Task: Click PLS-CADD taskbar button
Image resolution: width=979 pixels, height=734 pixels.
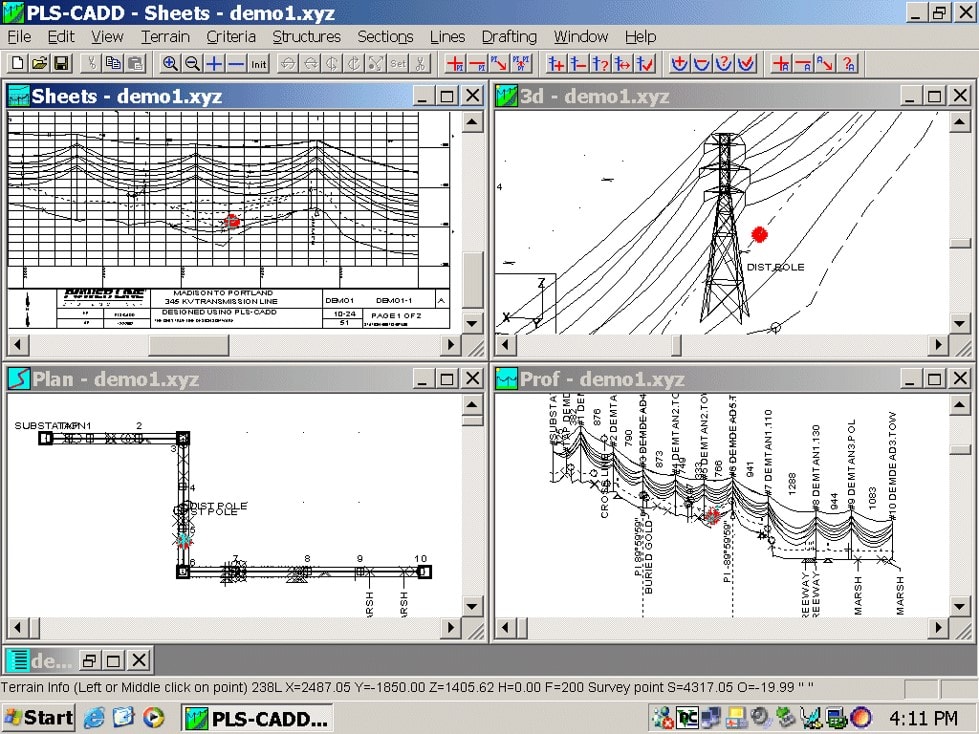Action: pos(258,718)
